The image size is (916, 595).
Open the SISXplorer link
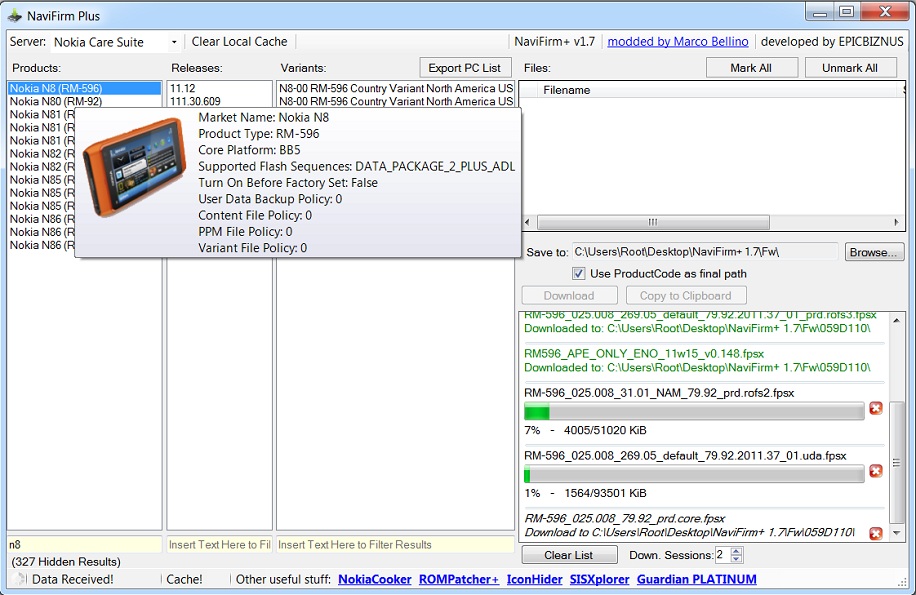click(599, 579)
